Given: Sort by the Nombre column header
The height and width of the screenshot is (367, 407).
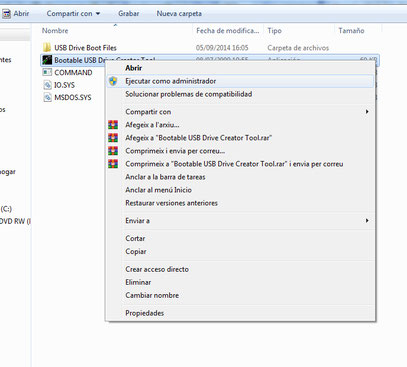Looking at the screenshot, I should tap(116, 31).
